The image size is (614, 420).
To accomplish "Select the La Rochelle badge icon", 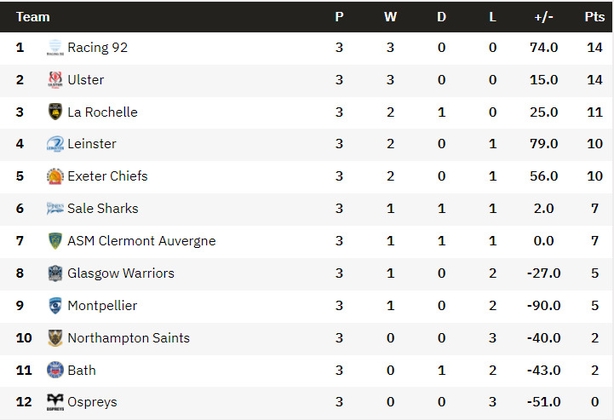I will [x=55, y=112].
